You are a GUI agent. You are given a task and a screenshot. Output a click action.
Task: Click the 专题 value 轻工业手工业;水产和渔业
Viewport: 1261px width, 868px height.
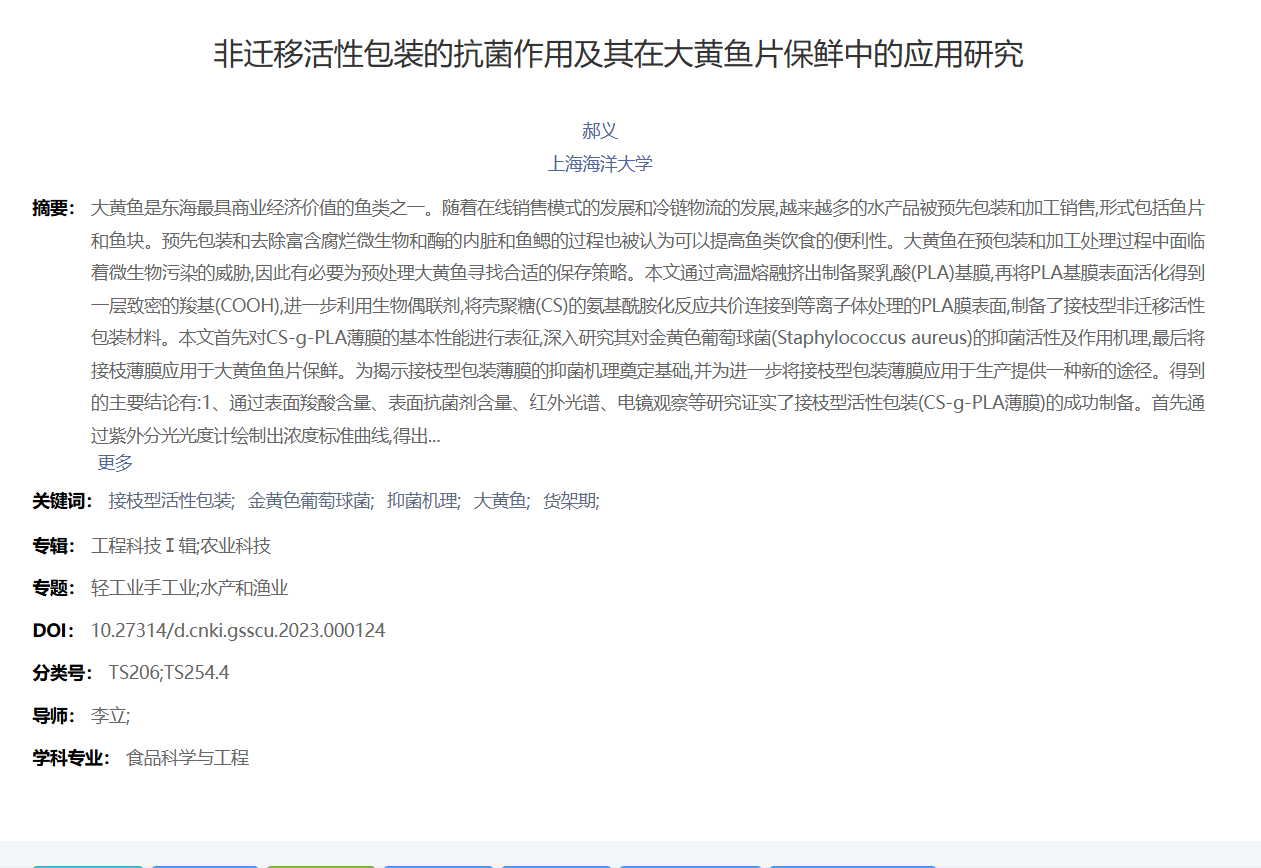tap(189, 588)
